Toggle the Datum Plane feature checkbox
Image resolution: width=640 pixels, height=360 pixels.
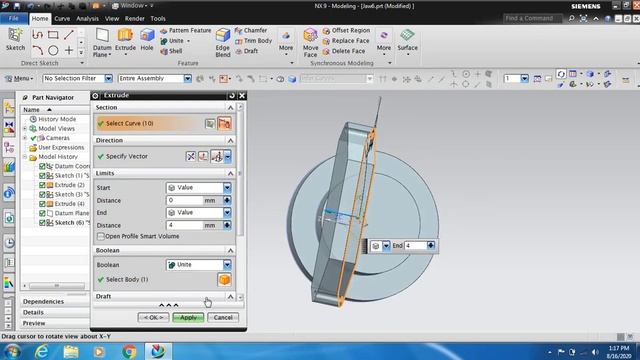click(42, 213)
